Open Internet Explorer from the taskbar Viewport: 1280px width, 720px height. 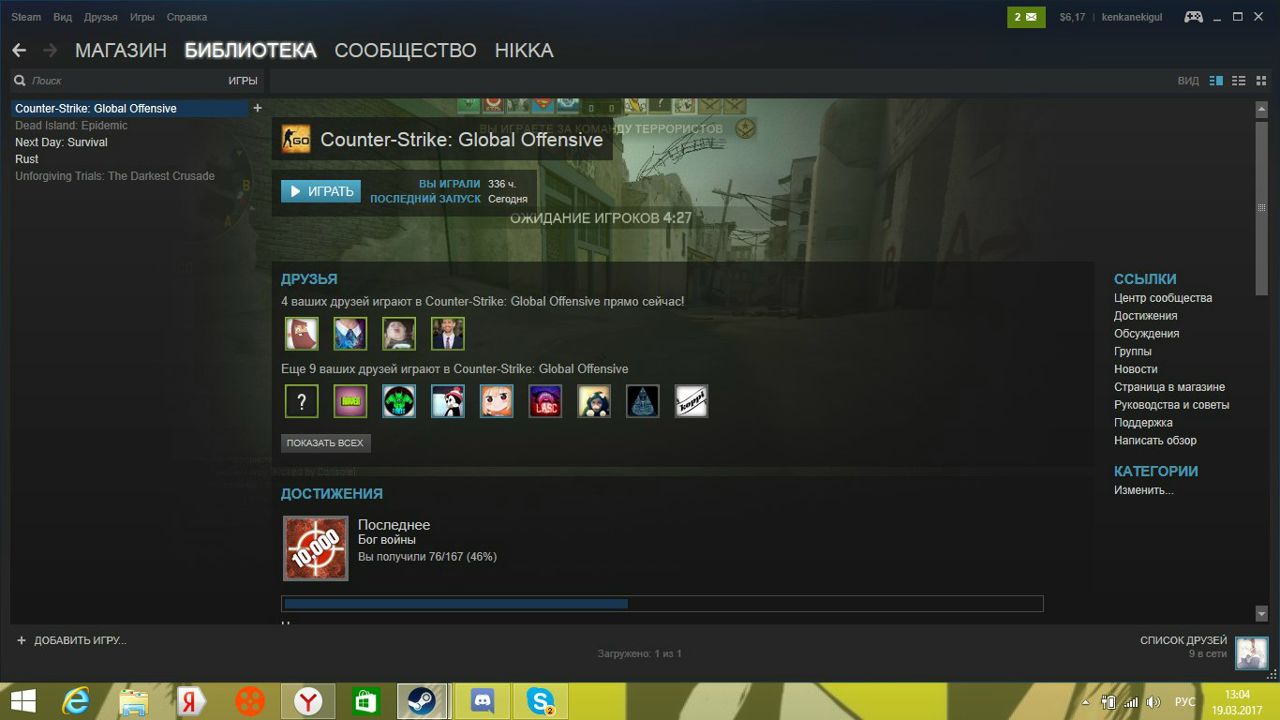(76, 701)
